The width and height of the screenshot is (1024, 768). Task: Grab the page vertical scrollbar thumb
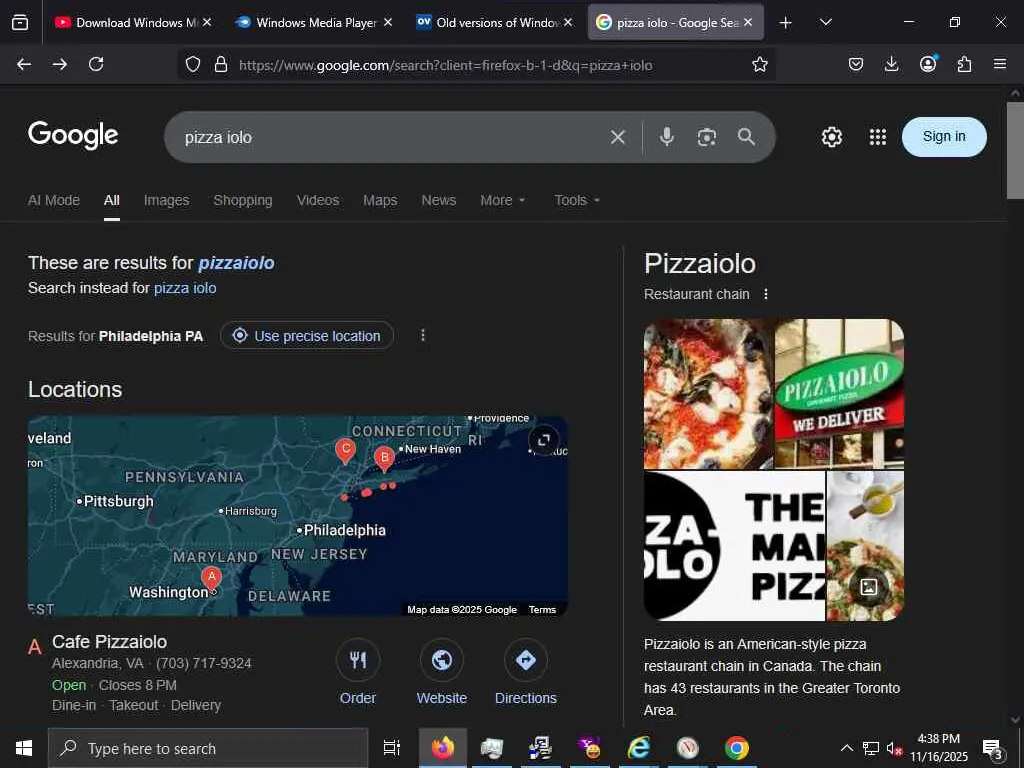(x=1015, y=150)
